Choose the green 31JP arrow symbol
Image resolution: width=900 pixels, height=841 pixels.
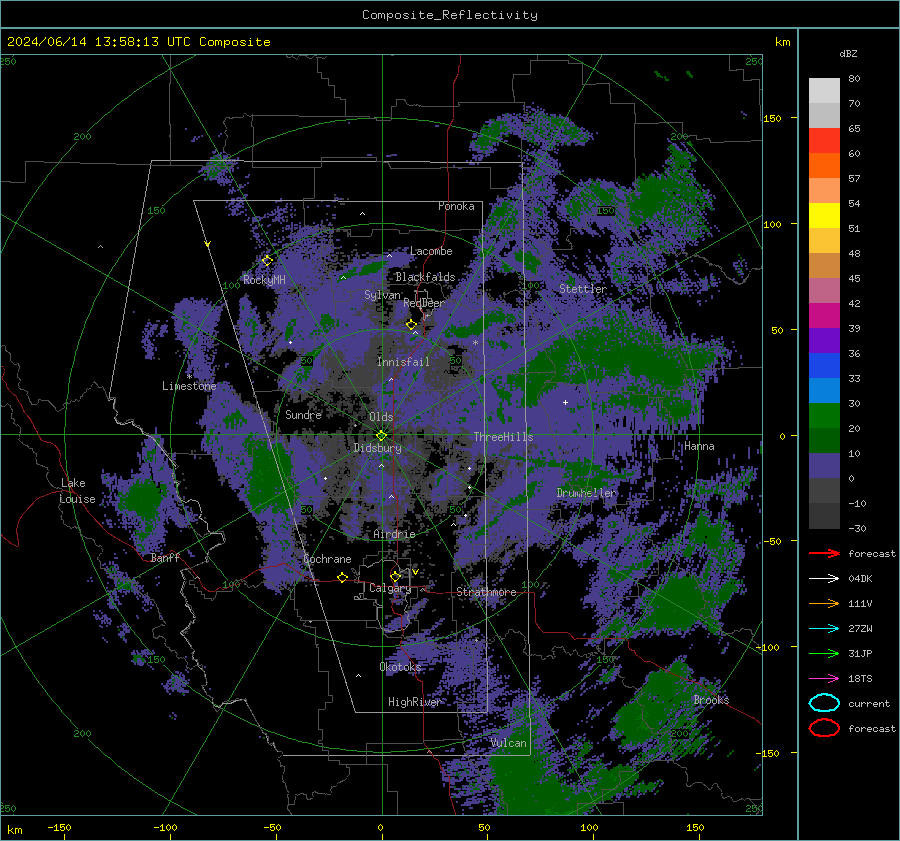pyautogui.click(x=824, y=653)
